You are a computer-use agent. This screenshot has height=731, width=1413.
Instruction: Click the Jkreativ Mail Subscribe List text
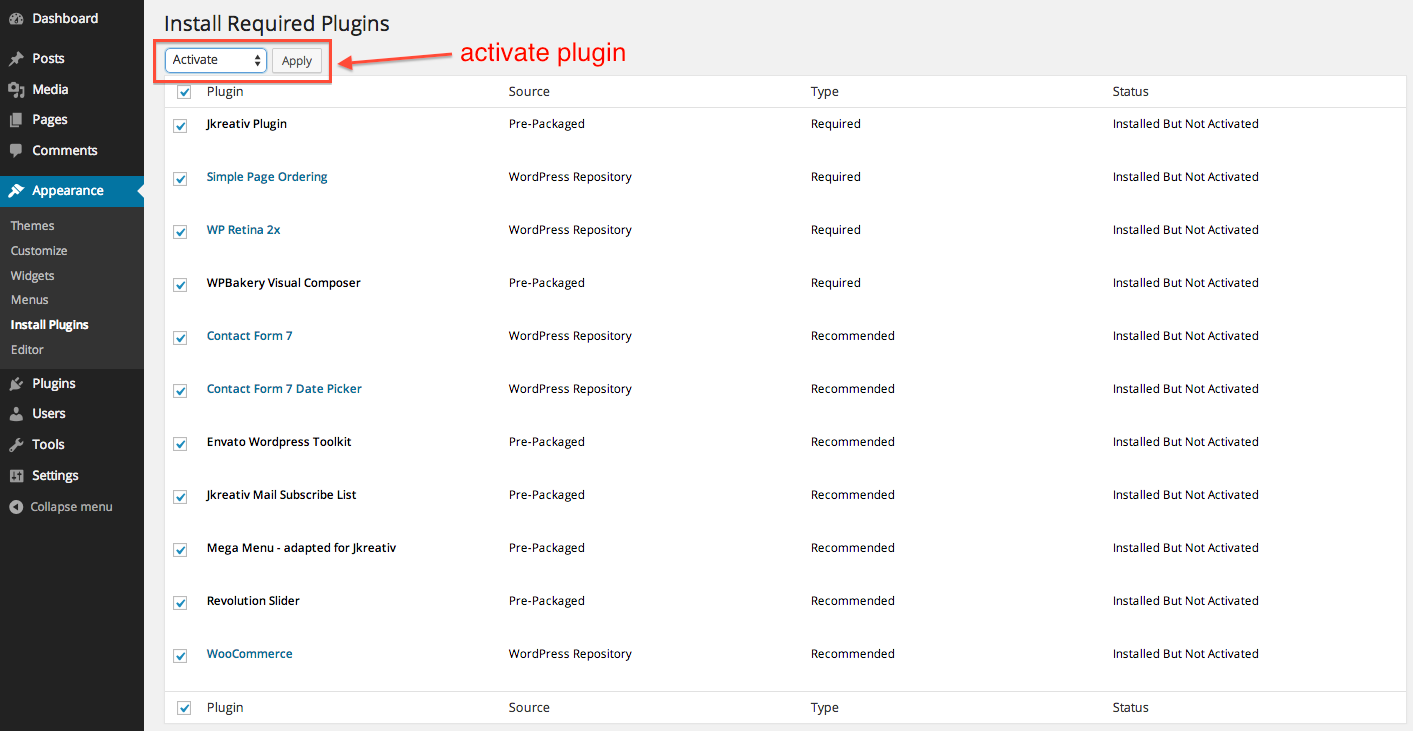282,495
